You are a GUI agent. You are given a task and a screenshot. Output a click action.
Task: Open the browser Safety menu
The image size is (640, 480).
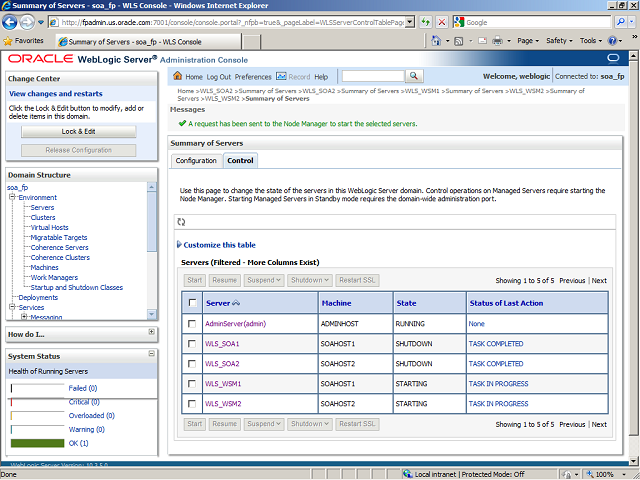pos(558,41)
